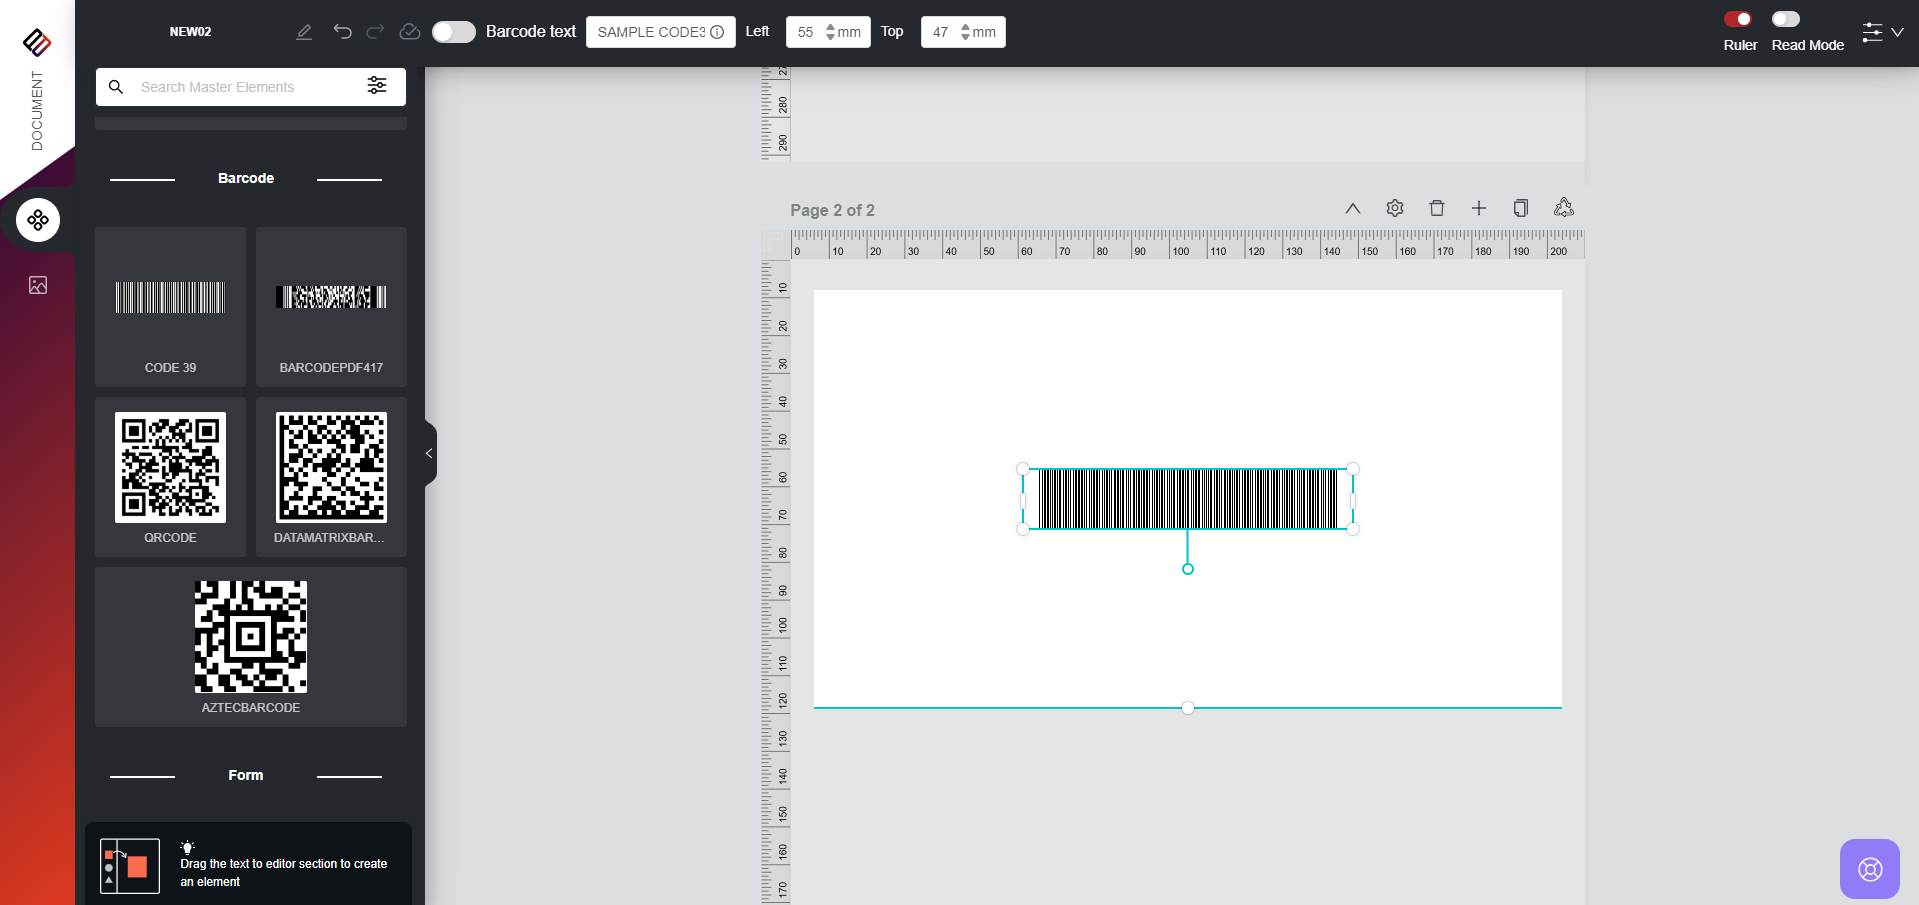Image resolution: width=1919 pixels, height=905 pixels.
Task: Click the cloud save status icon
Action: (409, 32)
